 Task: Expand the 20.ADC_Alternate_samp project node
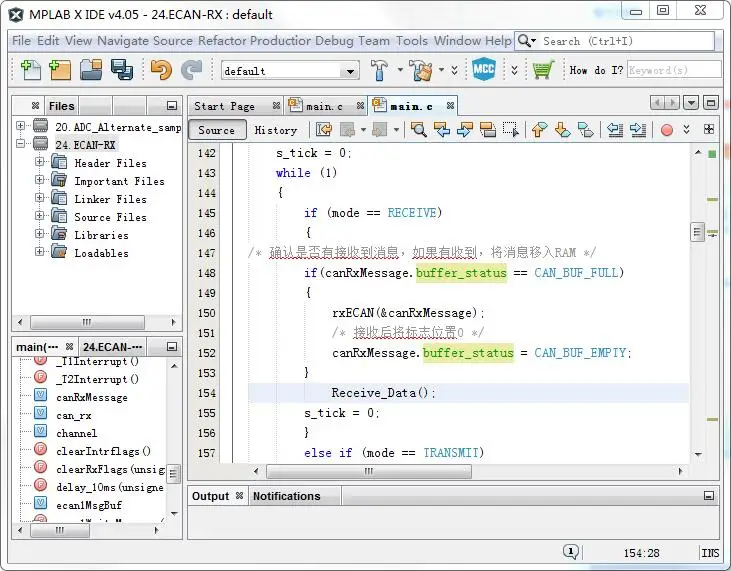coord(21,125)
